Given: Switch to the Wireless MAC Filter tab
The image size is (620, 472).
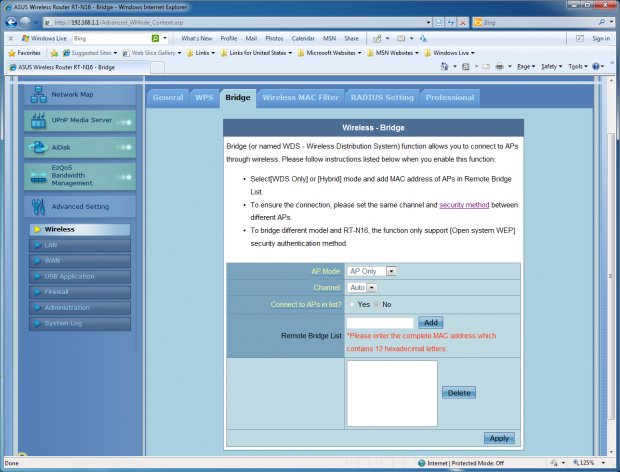Looking at the screenshot, I should tap(299, 98).
